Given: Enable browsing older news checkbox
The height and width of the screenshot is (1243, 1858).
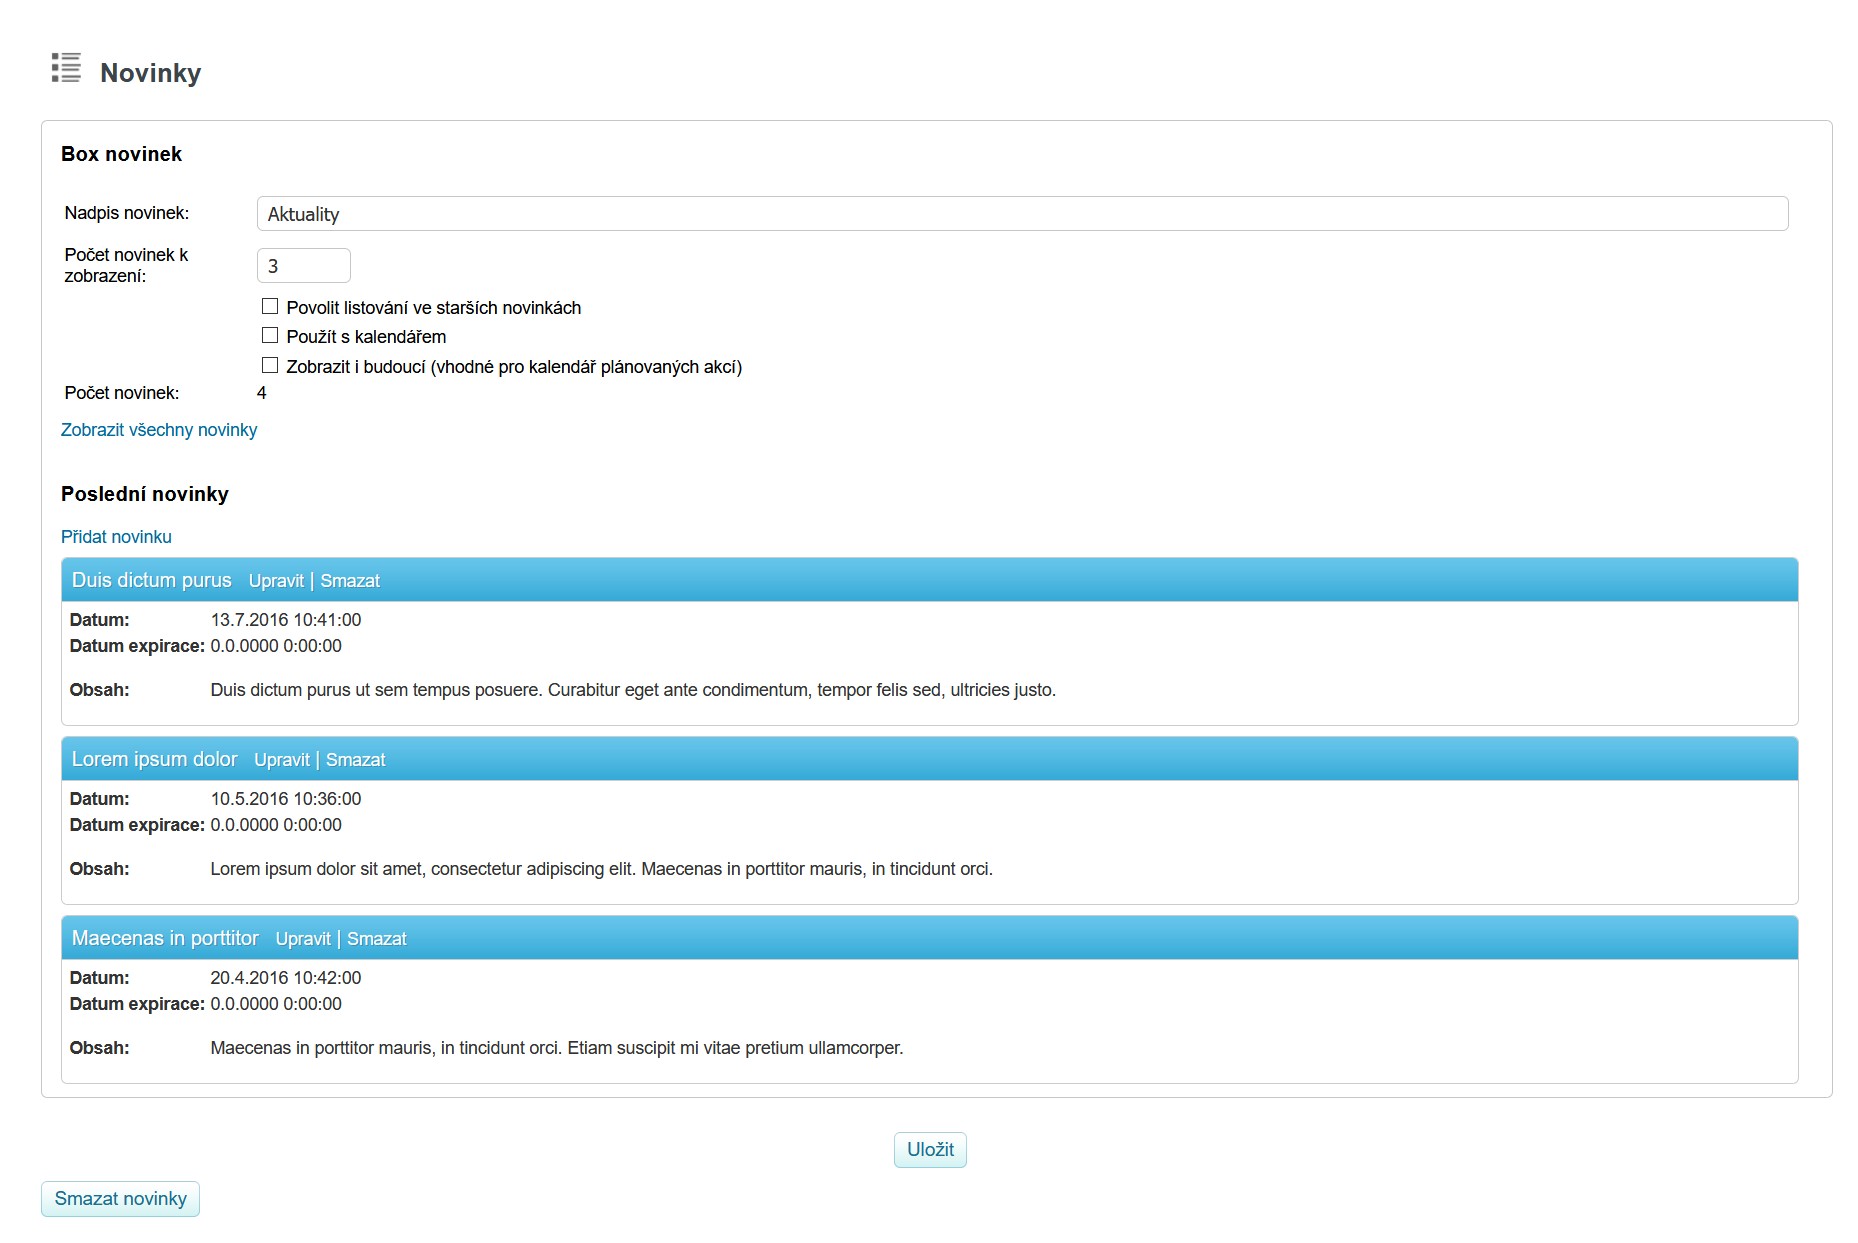Looking at the screenshot, I should pos(270,307).
